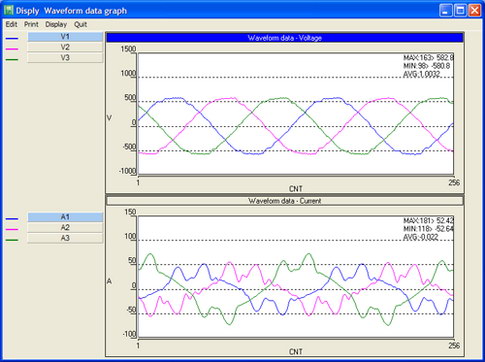Click the voltage AVG:1.0032 readout
The height and width of the screenshot is (362, 485).
click(422, 74)
